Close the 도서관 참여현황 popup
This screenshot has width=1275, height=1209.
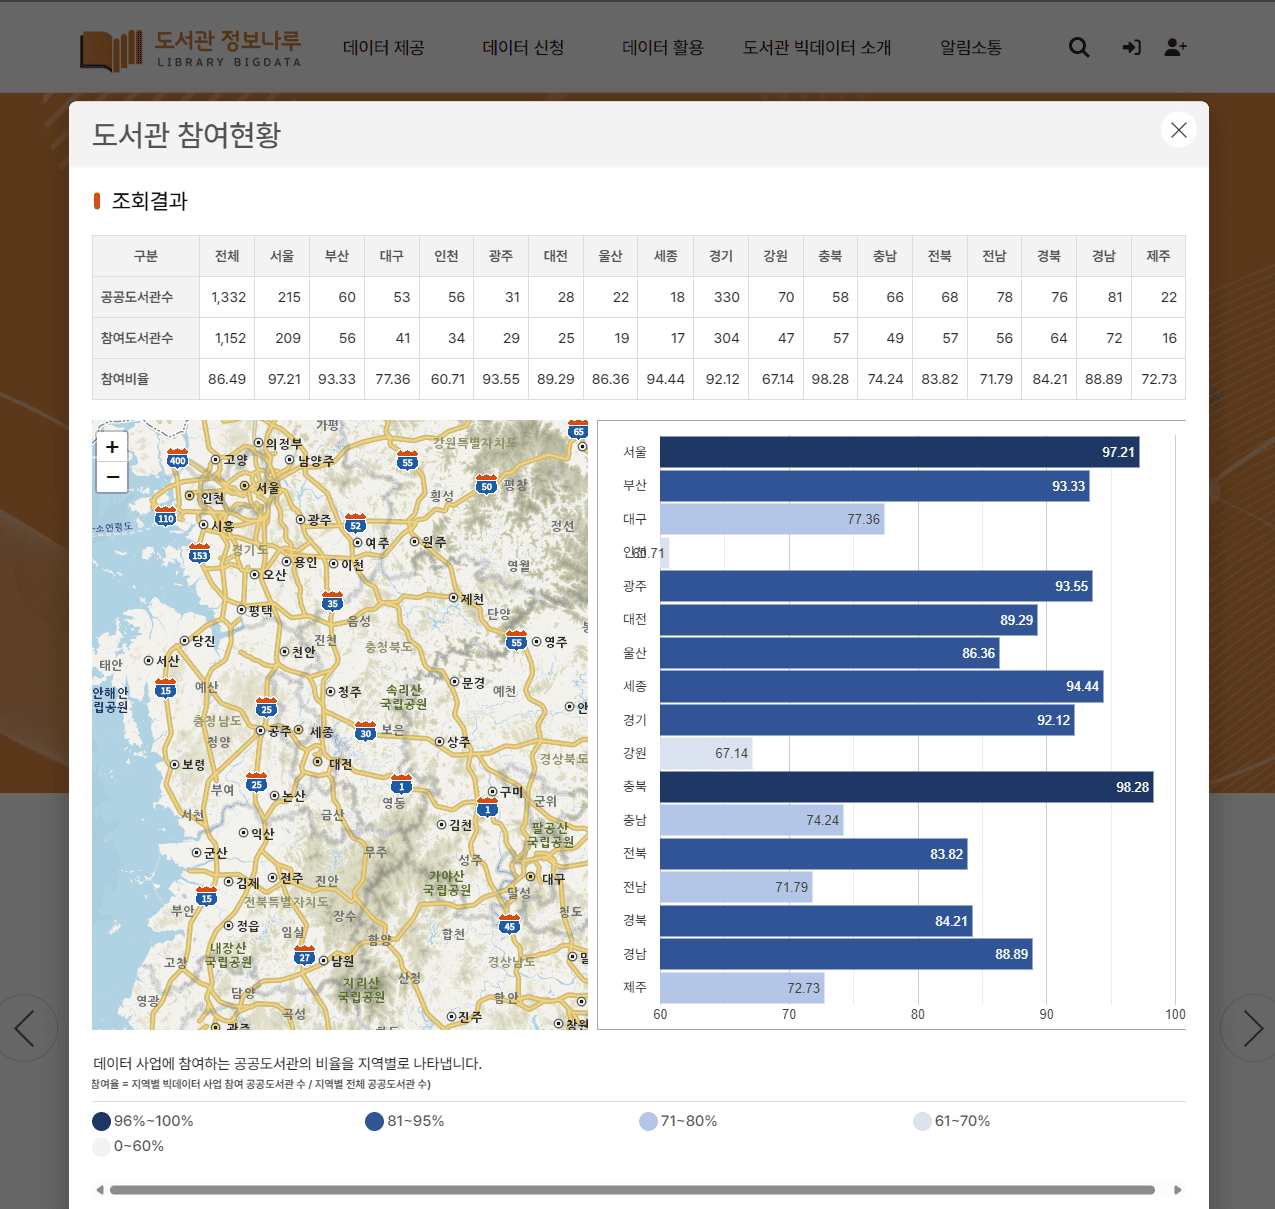pyautogui.click(x=1179, y=130)
